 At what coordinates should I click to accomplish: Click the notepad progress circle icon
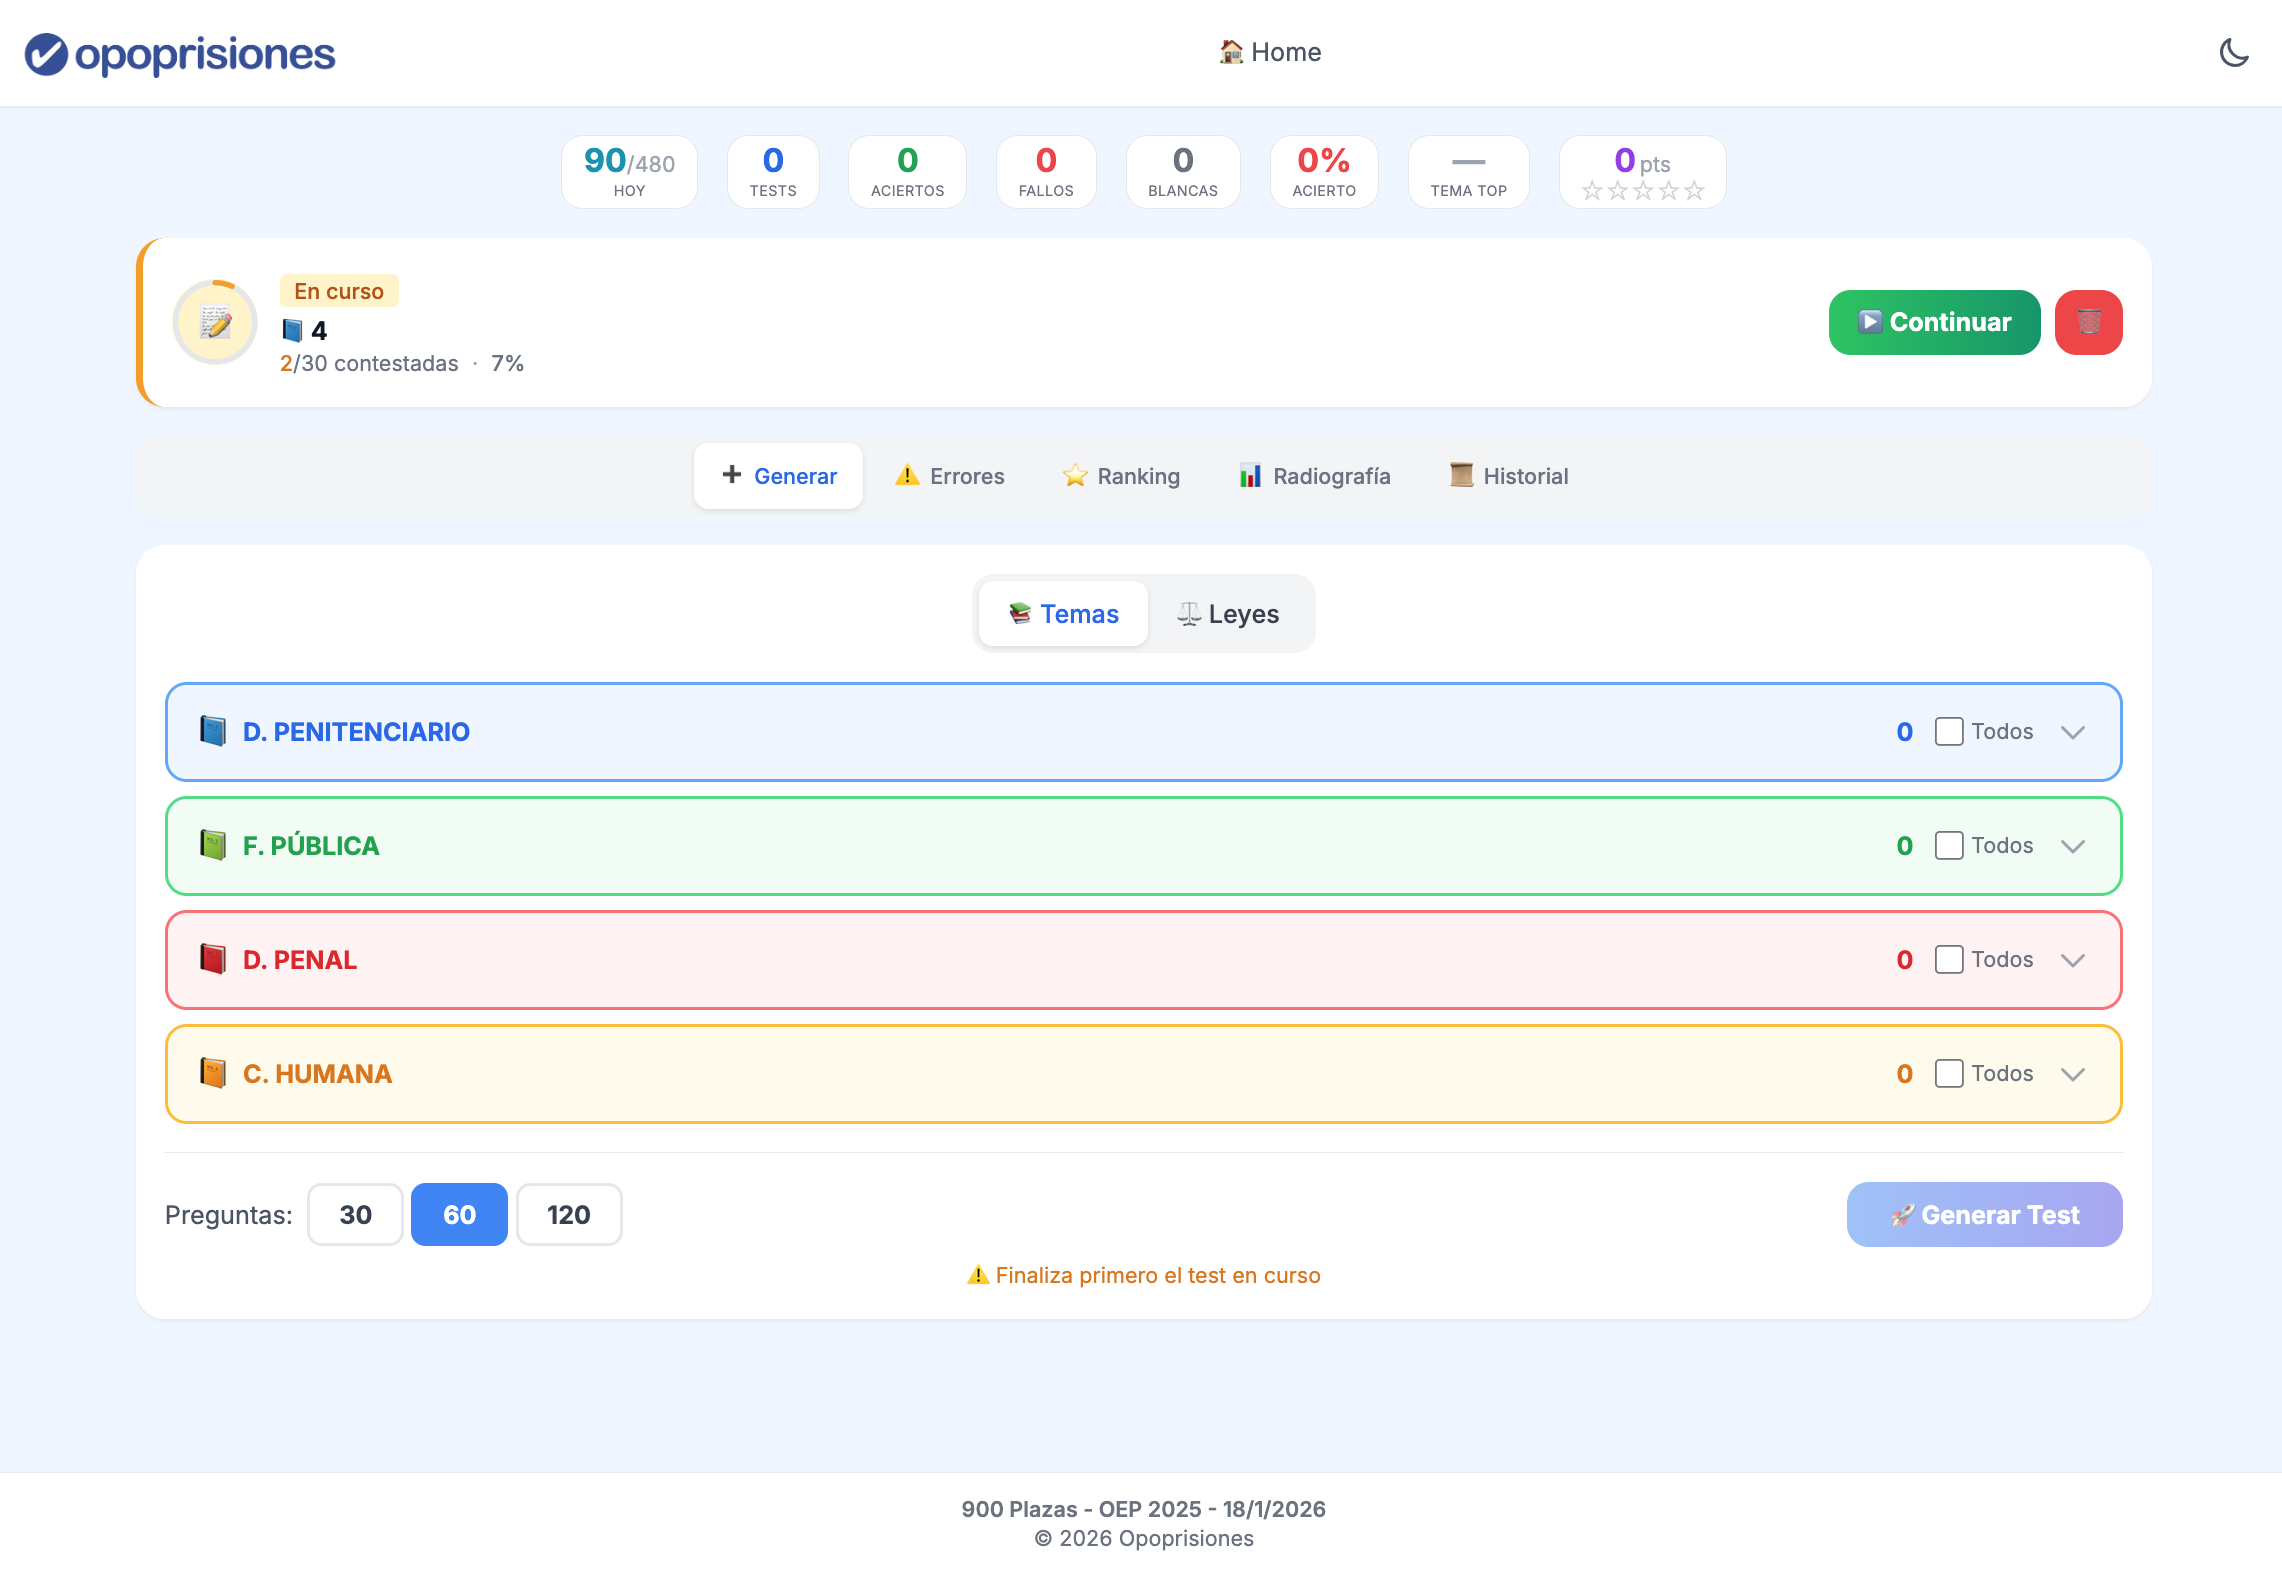[215, 322]
